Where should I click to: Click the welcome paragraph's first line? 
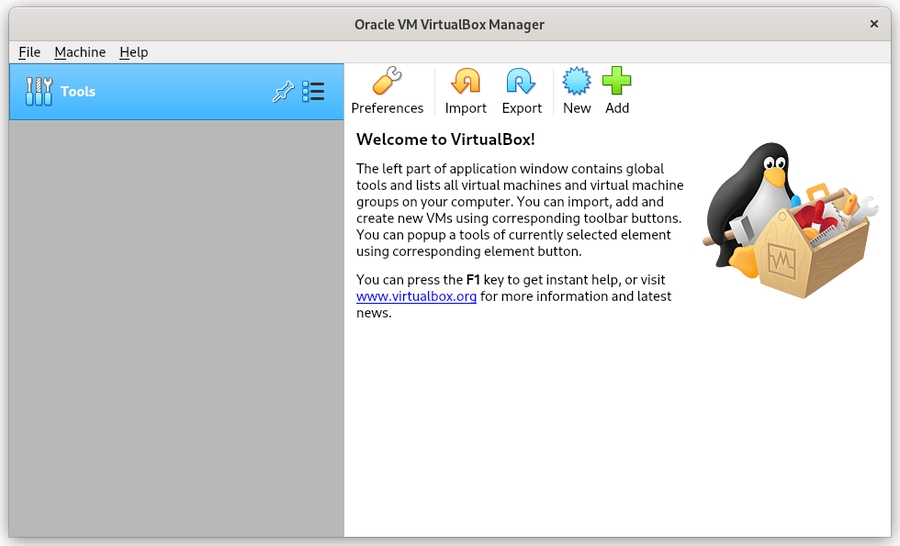pyautogui.click(x=509, y=169)
